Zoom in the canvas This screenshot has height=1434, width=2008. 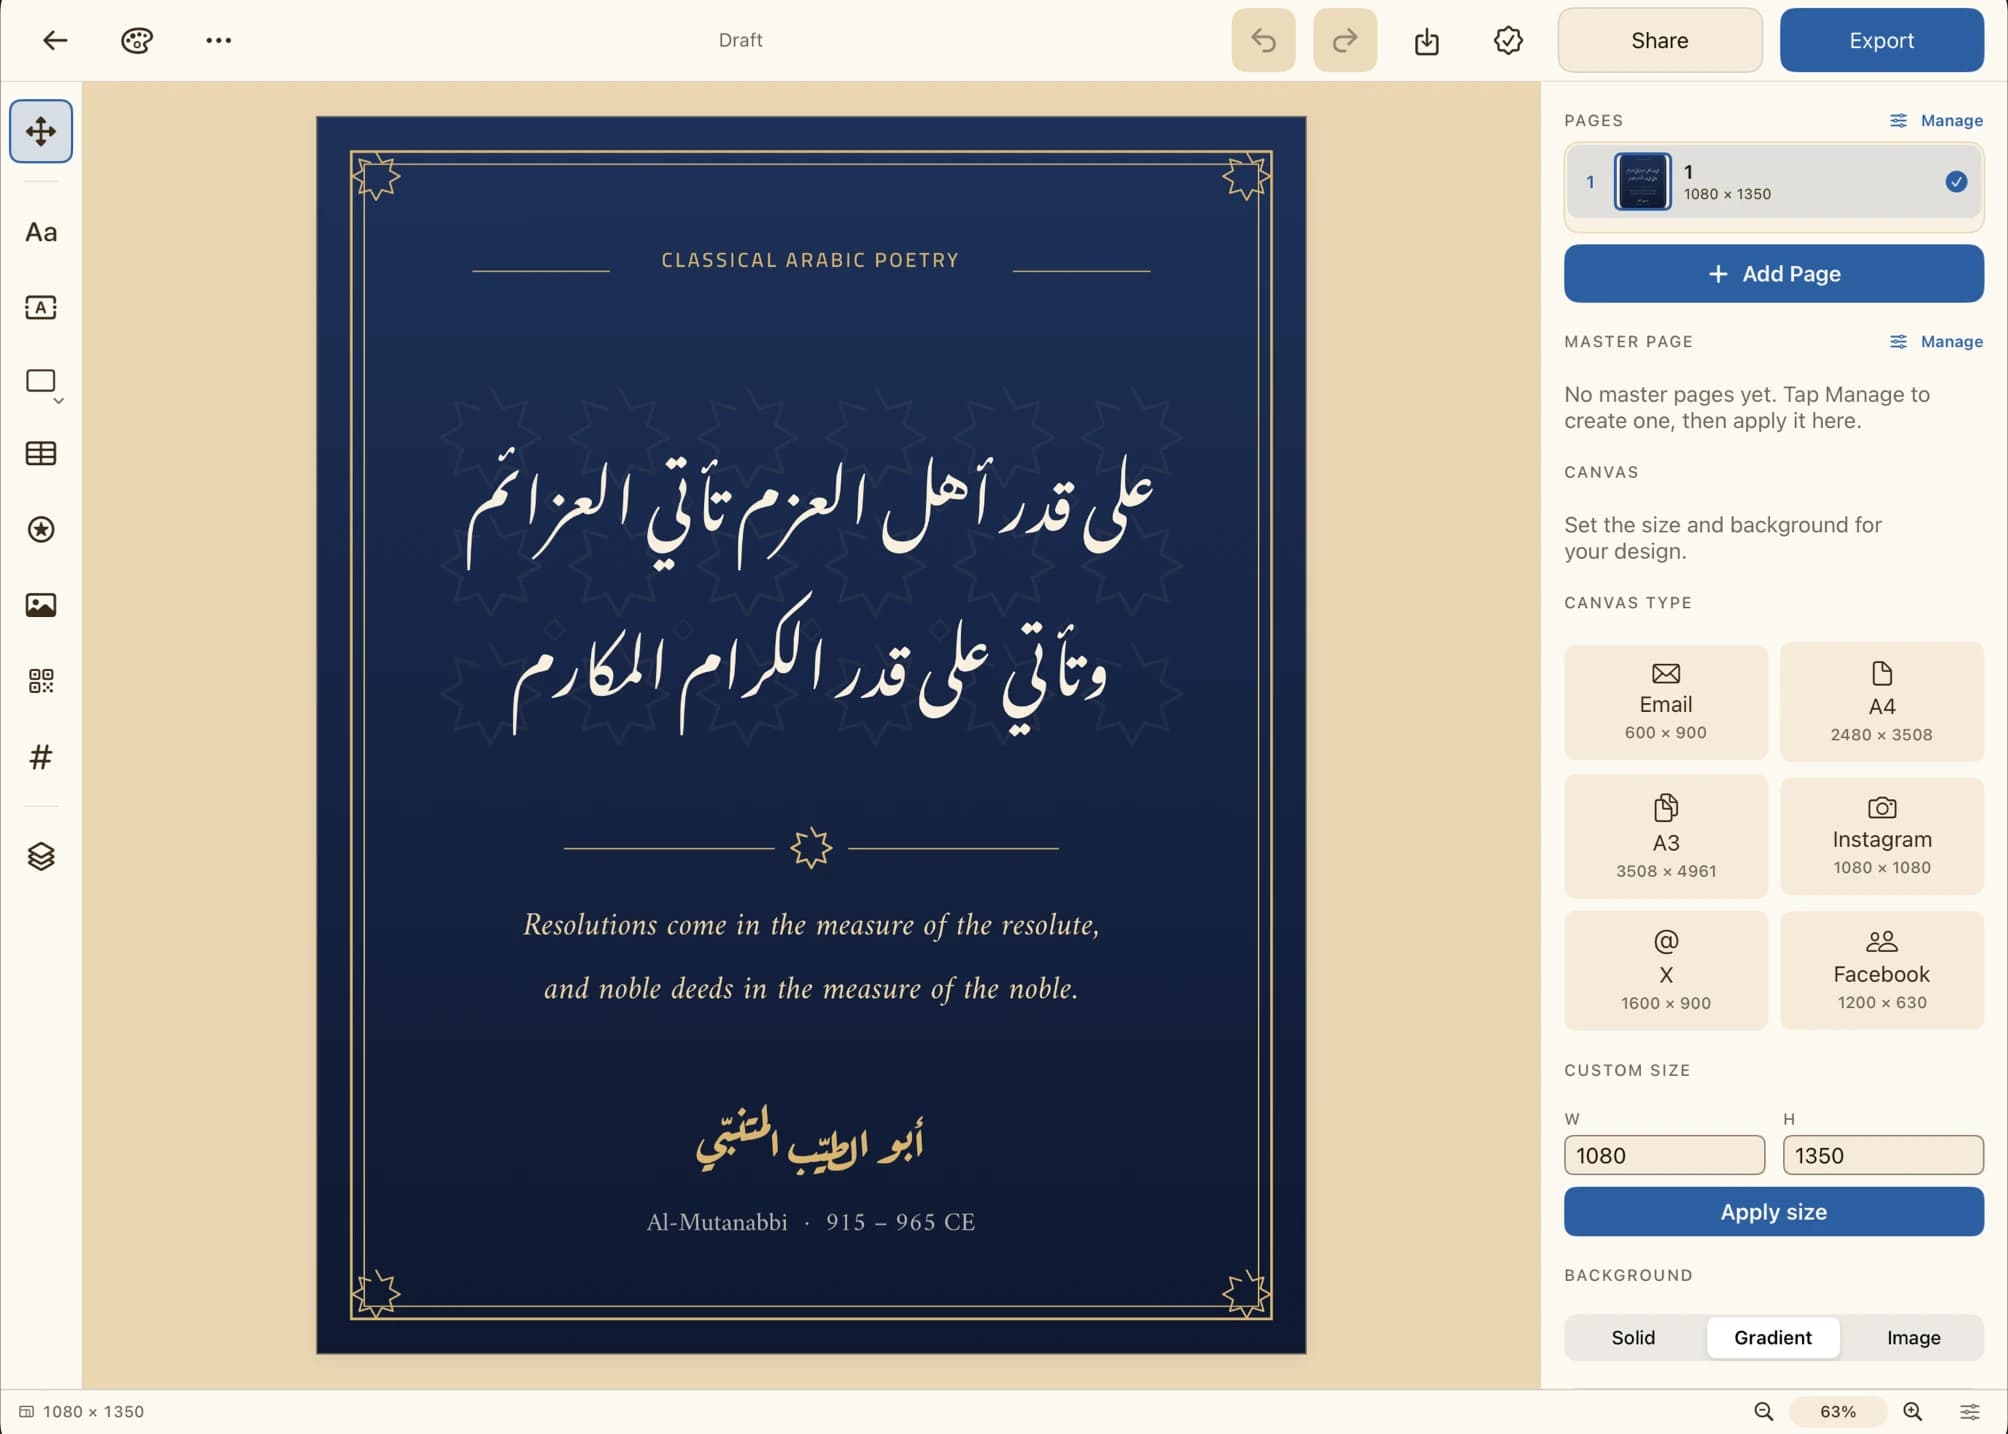pos(1912,1411)
